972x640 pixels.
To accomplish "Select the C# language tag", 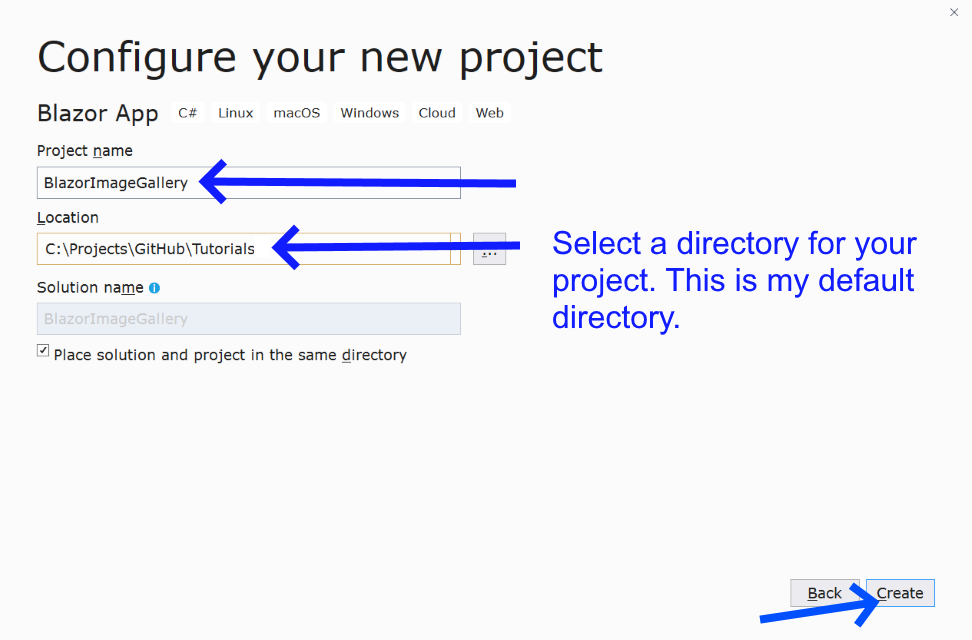I will 187,113.
